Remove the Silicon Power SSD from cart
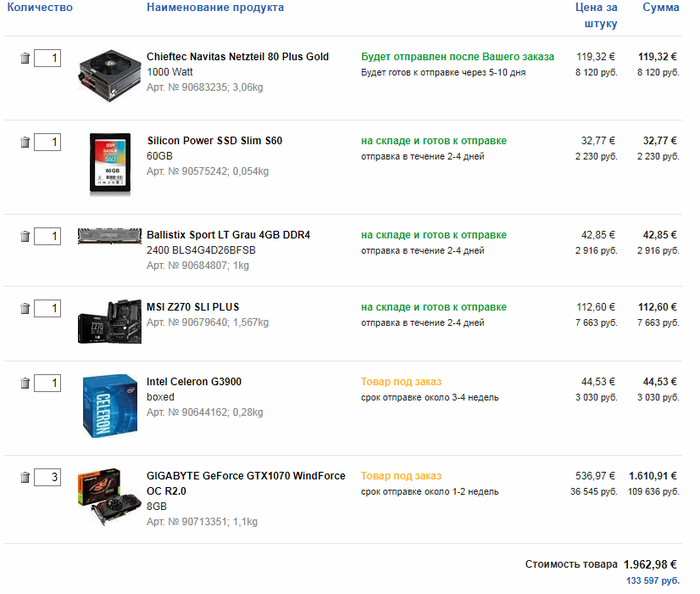This screenshot has height=594, width=700. pos(25,142)
